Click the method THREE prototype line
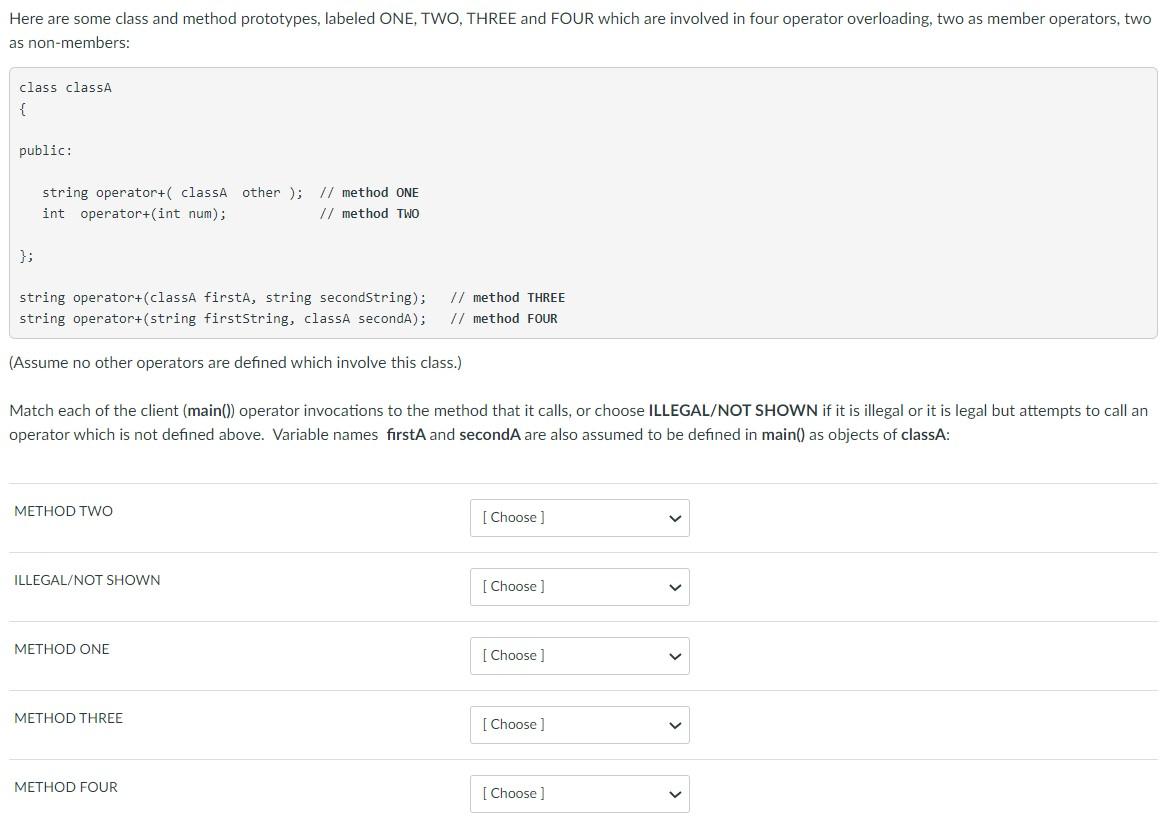Viewport: 1170px width, 829px height. [292, 297]
